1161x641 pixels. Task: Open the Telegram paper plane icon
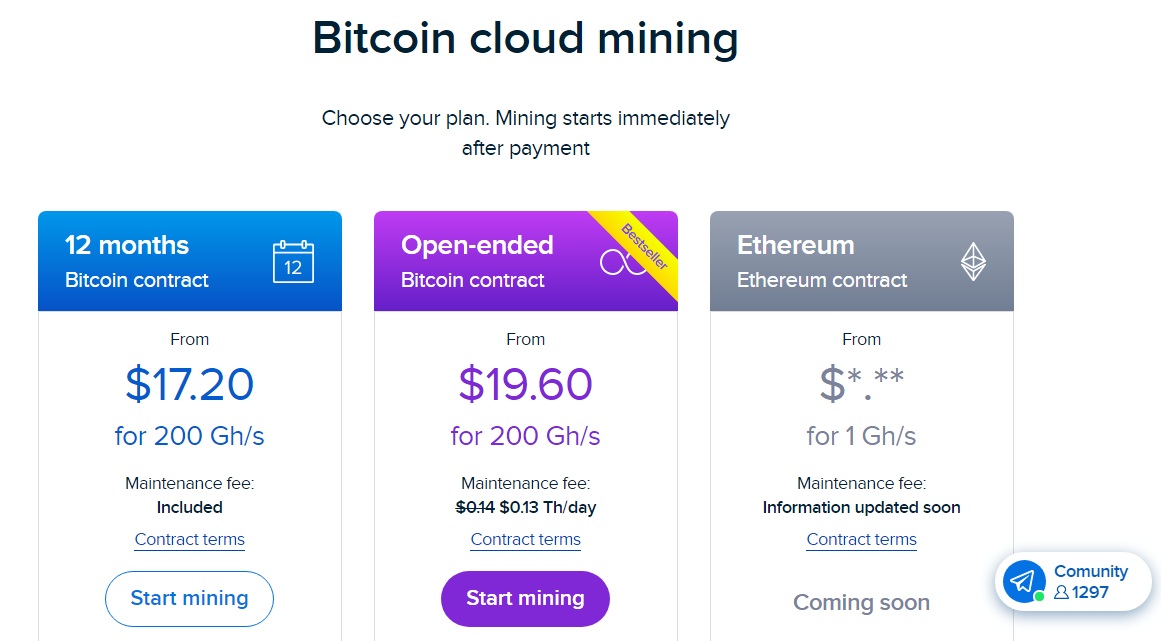(1024, 581)
